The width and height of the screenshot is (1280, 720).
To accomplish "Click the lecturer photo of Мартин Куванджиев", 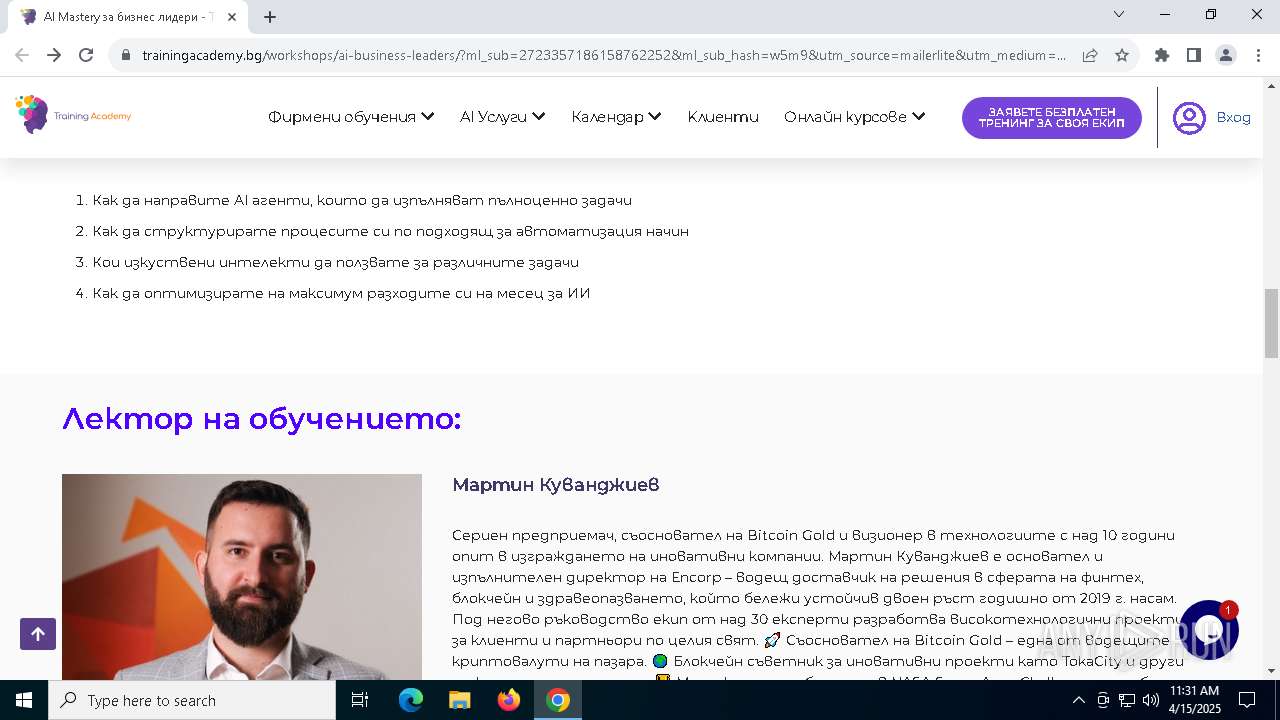I will 242,577.
